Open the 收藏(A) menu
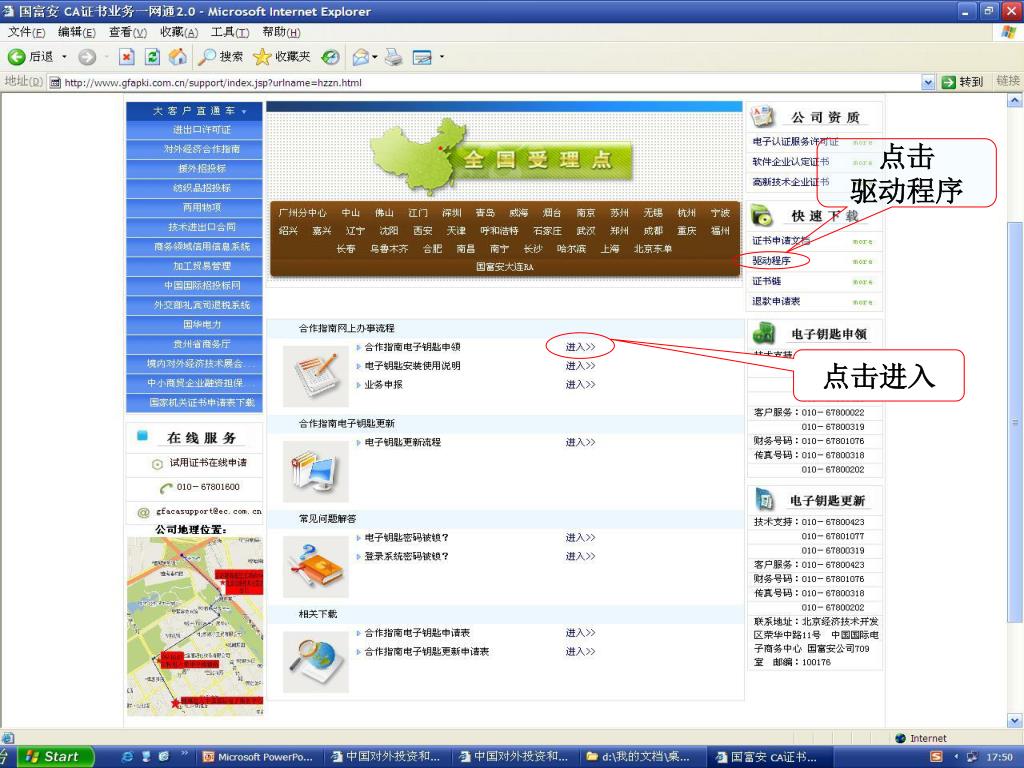 [179, 33]
